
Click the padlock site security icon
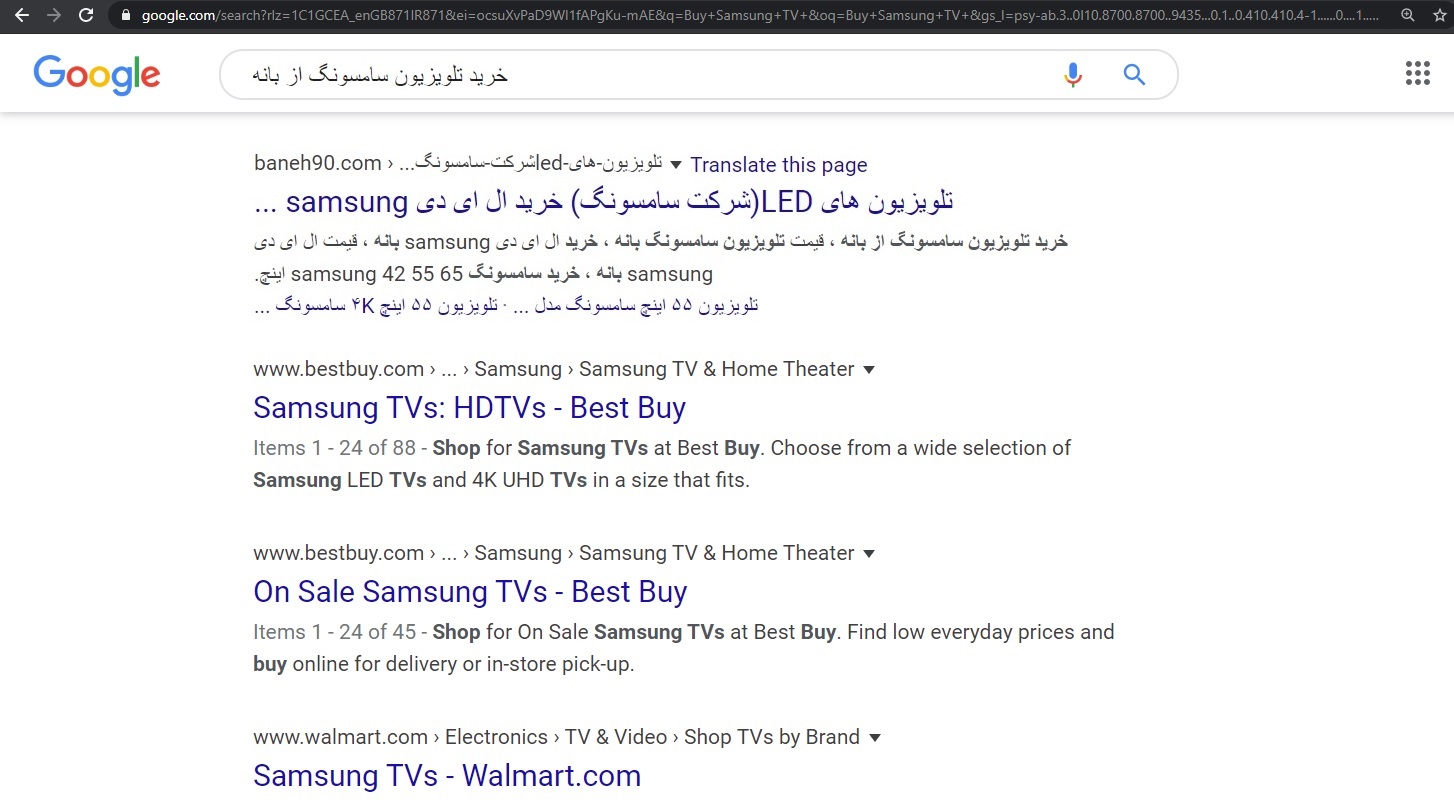(125, 16)
